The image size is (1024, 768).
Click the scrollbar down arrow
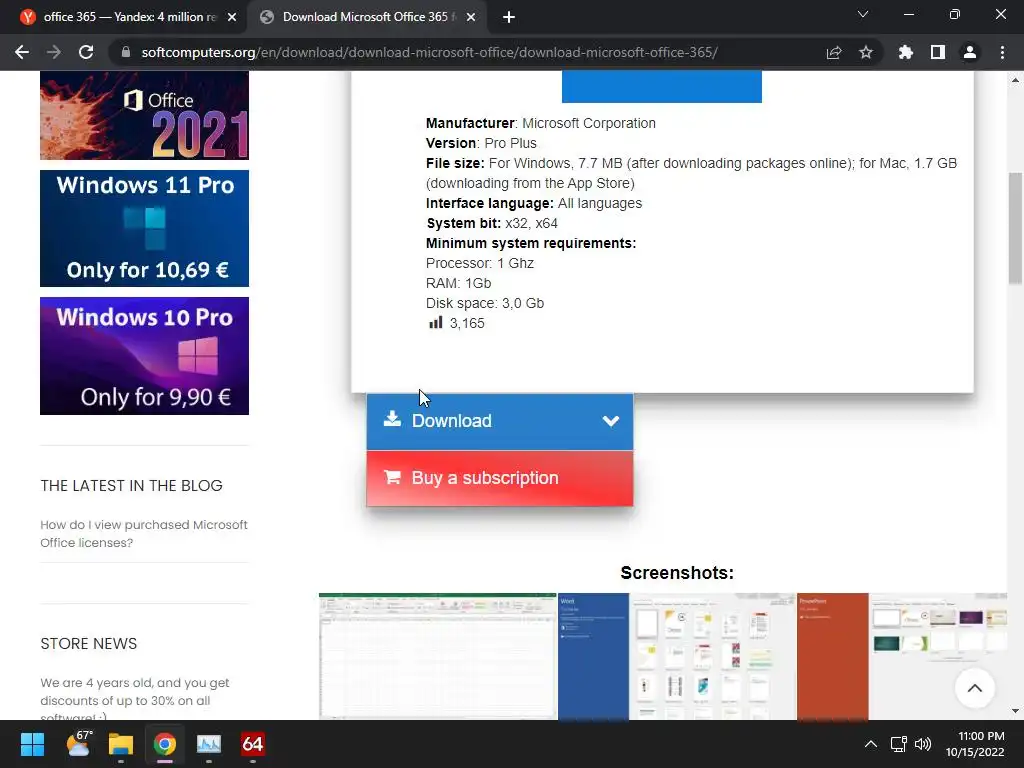[x=1015, y=711]
